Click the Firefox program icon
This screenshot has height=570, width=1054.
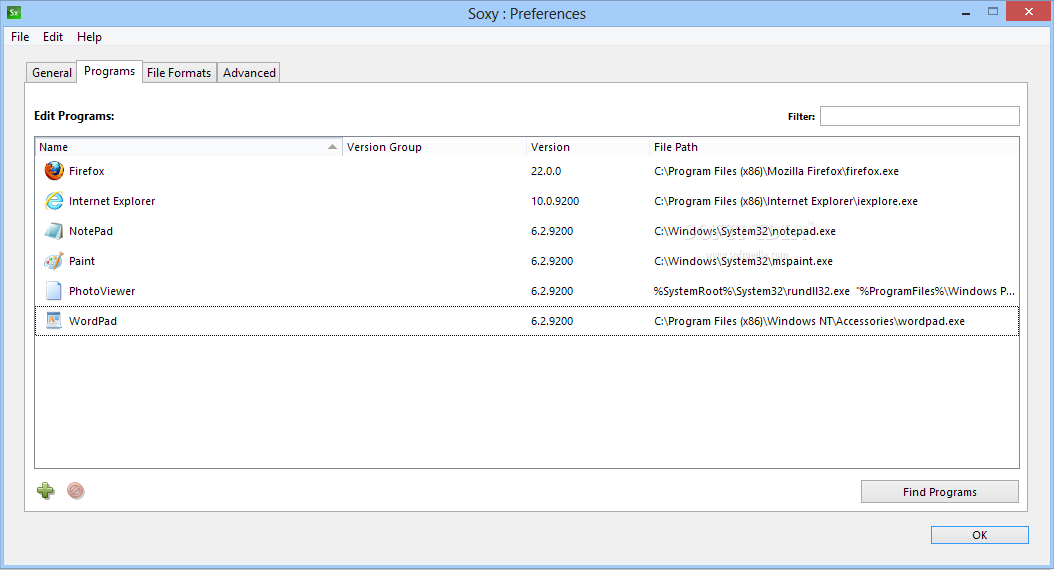54,171
